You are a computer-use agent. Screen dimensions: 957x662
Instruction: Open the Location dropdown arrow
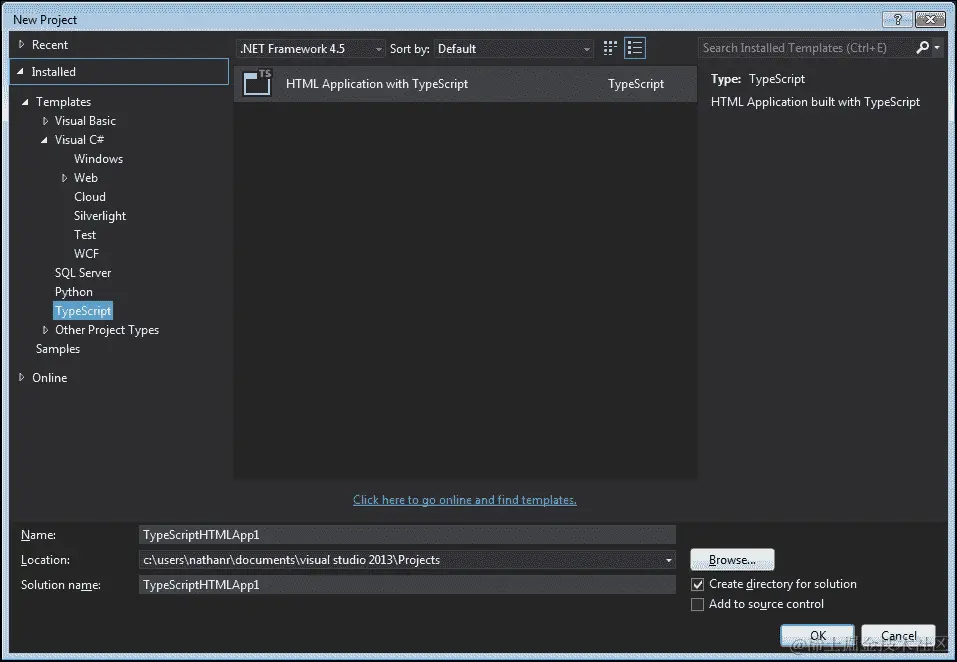tap(668, 560)
